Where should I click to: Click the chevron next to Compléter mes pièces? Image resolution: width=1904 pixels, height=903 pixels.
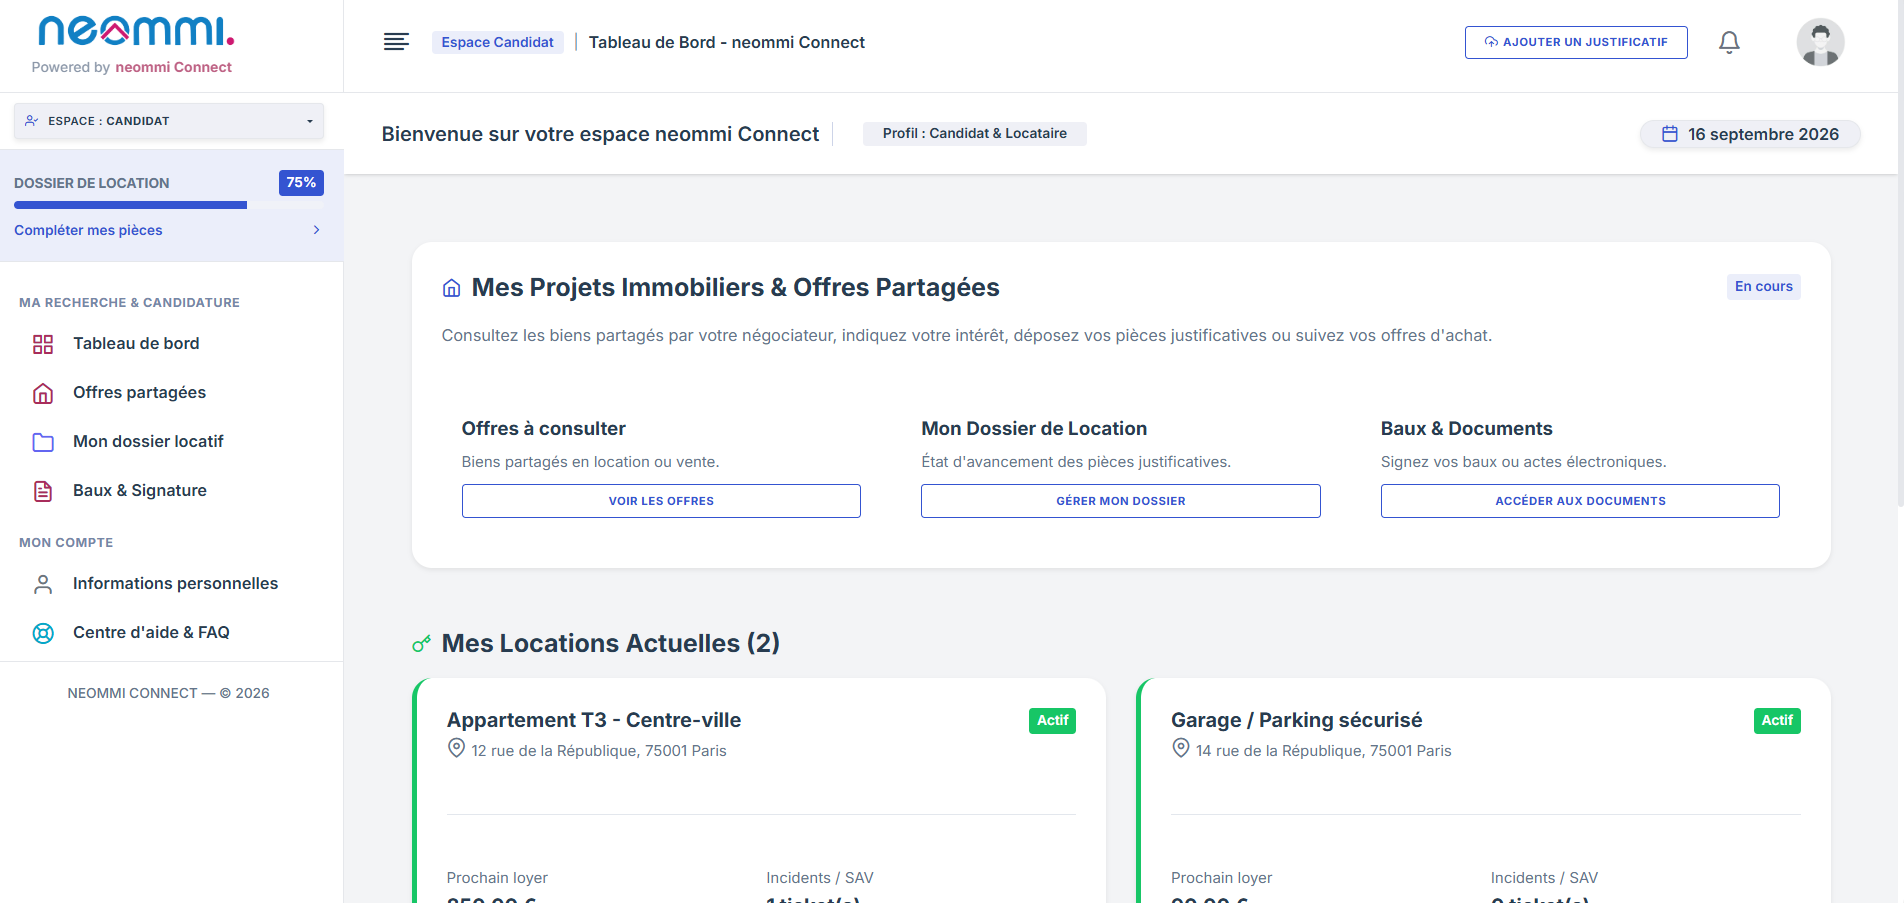pyautogui.click(x=317, y=230)
